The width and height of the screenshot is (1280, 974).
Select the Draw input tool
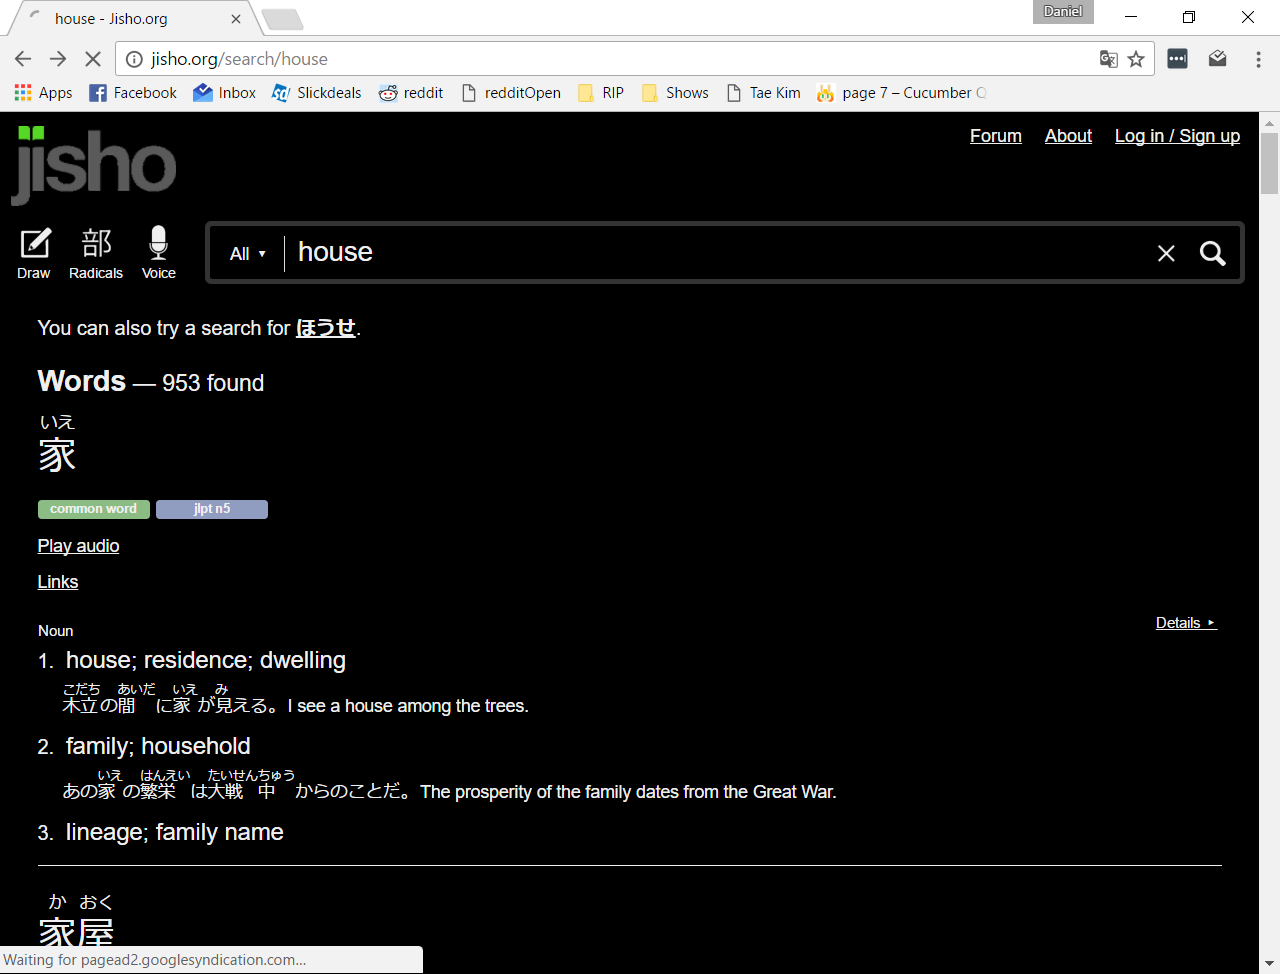pyautogui.click(x=34, y=252)
